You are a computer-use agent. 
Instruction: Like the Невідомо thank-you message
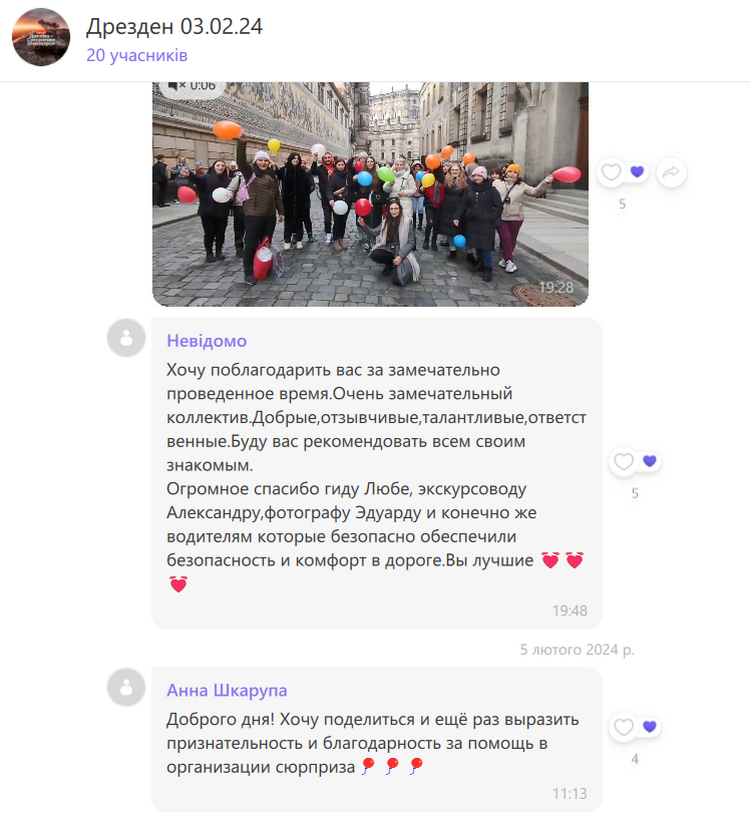coord(623,461)
